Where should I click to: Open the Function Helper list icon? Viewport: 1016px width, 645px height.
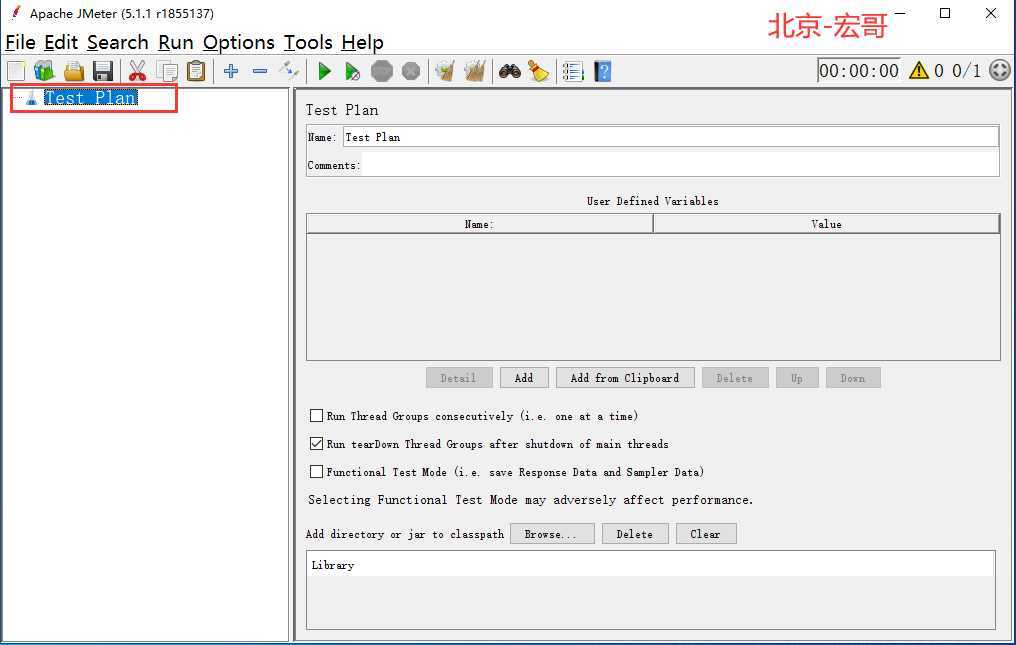pos(573,71)
